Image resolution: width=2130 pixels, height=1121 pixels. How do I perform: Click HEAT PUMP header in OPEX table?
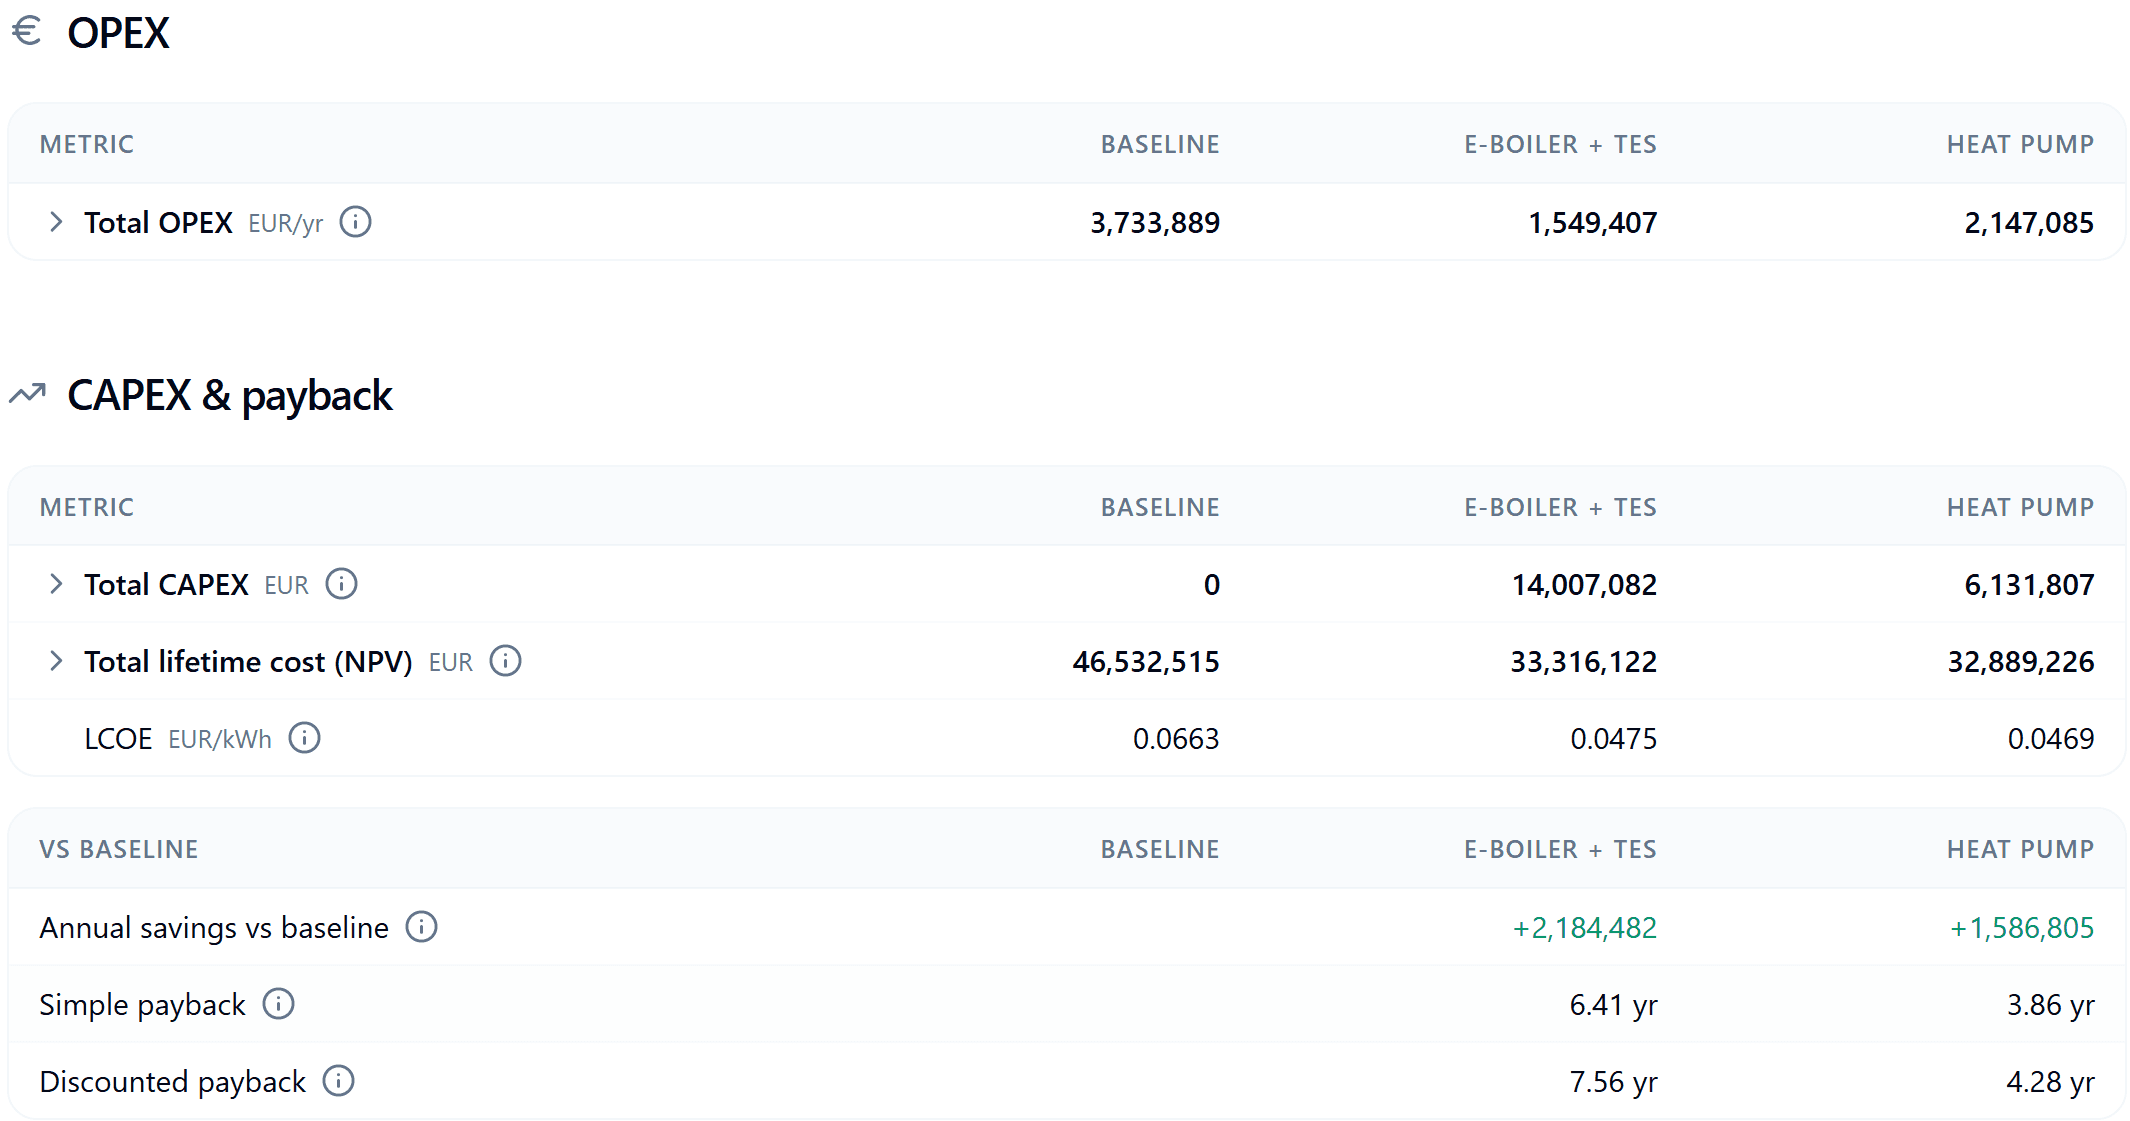click(2021, 144)
